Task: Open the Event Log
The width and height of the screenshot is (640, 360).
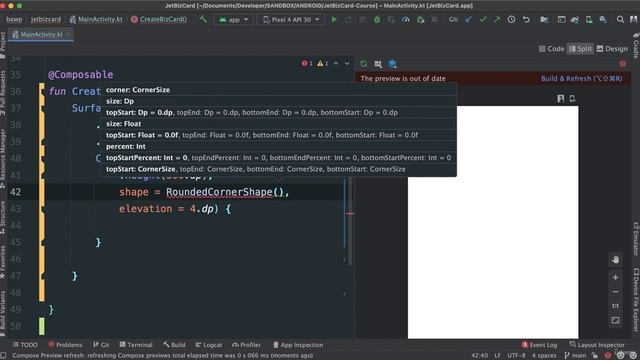Action: tap(539, 345)
